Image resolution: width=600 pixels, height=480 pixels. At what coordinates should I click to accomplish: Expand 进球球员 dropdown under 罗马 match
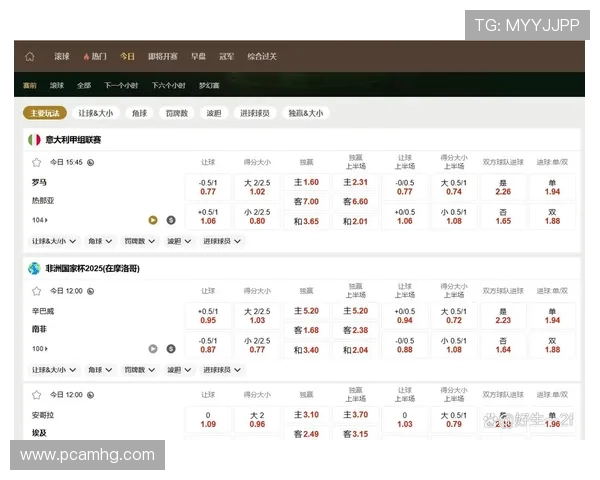(x=222, y=241)
